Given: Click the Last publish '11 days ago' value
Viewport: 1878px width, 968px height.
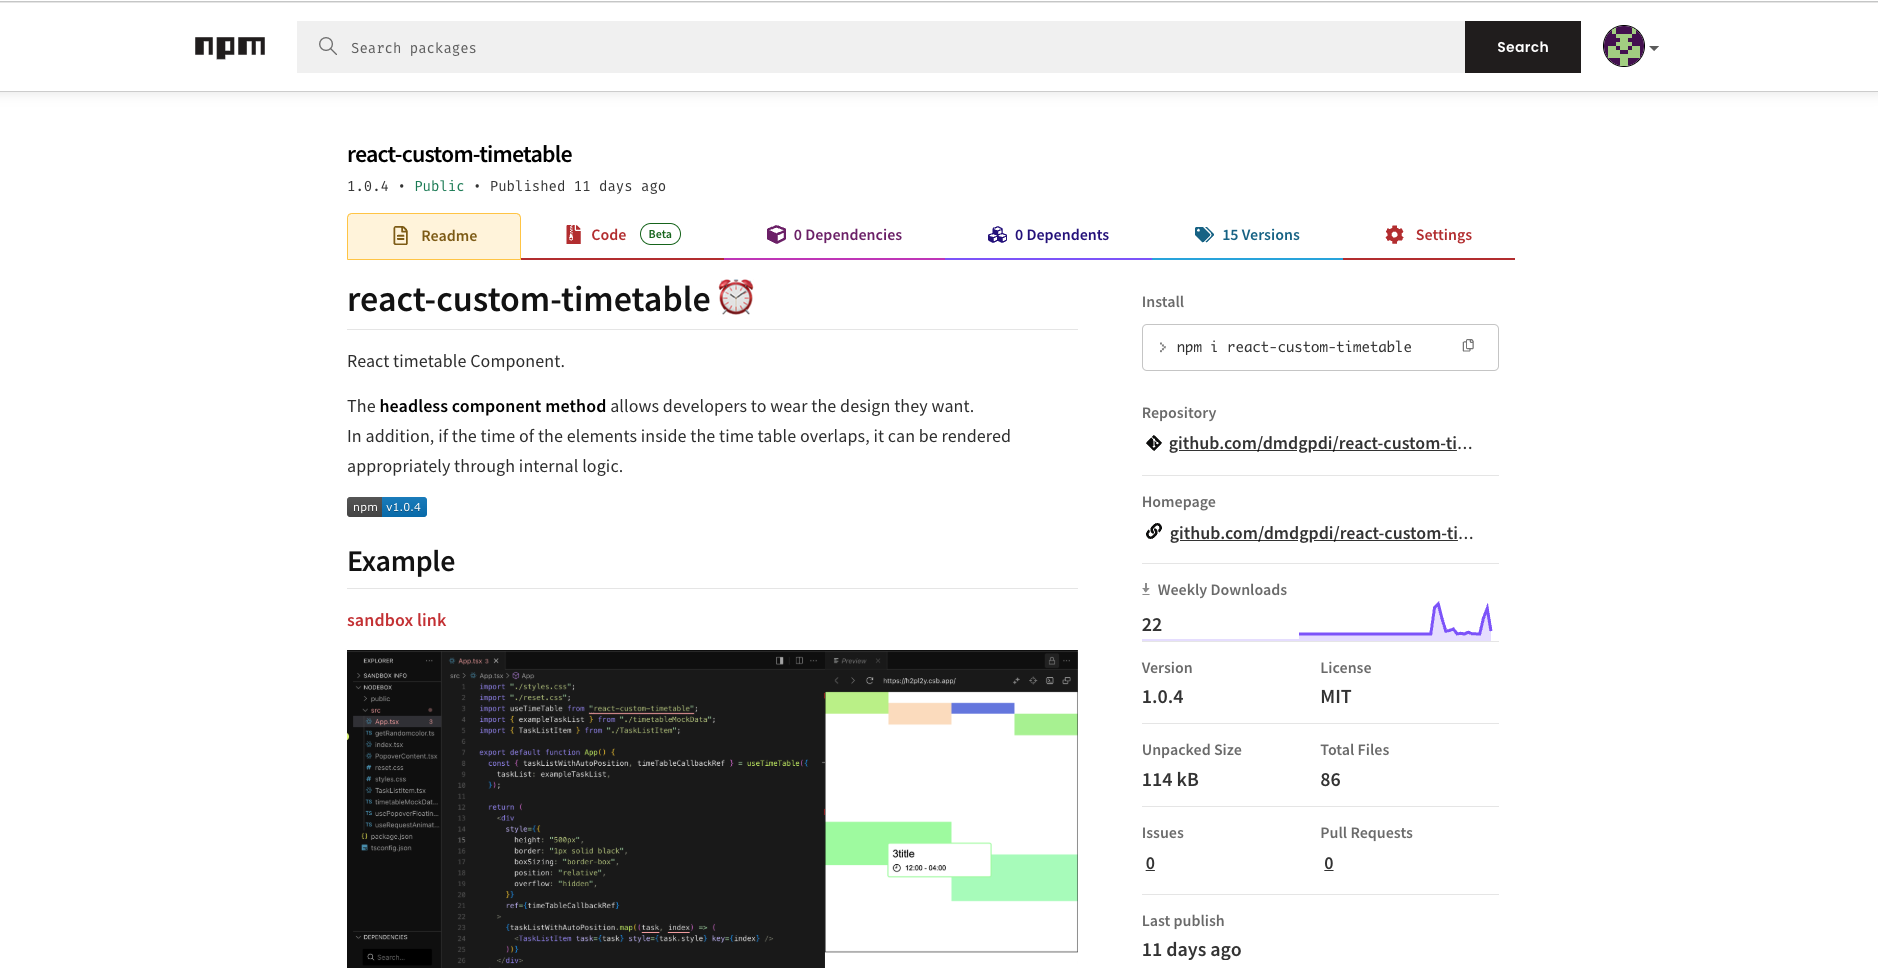Looking at the screenshot, I should coord(1191,950).
